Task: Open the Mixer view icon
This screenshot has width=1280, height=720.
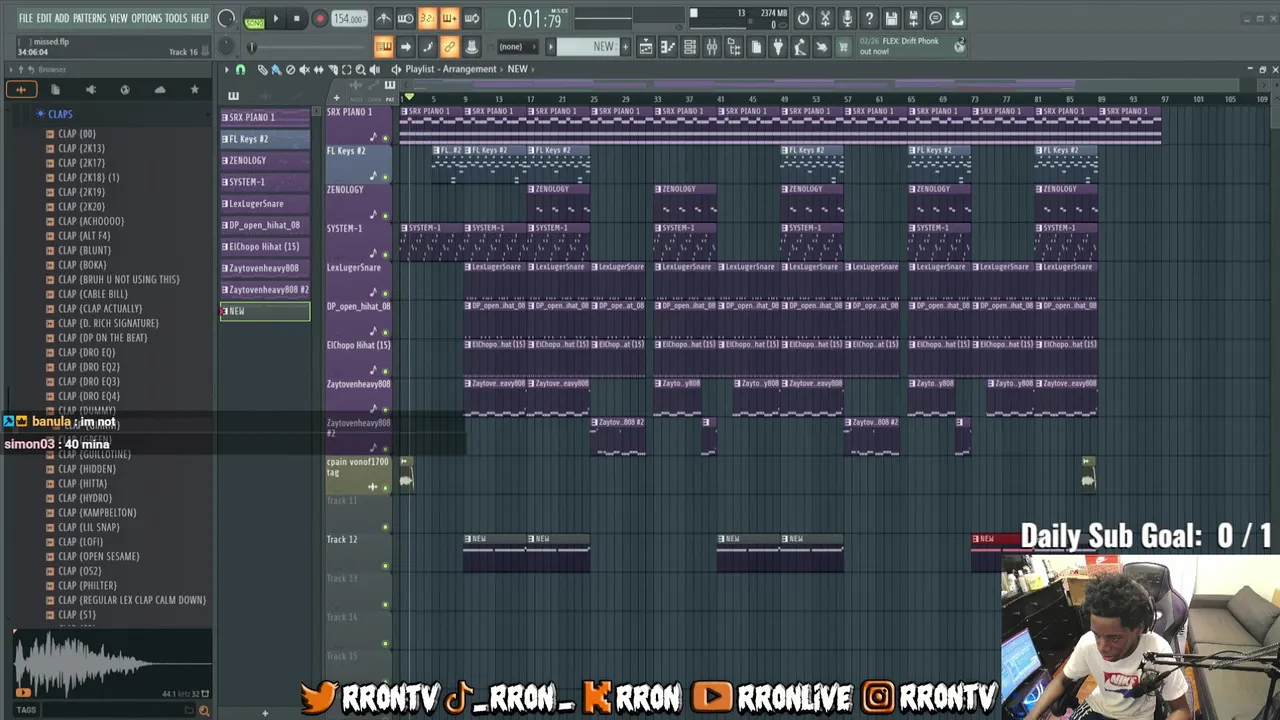Action: tap(712, 47)
